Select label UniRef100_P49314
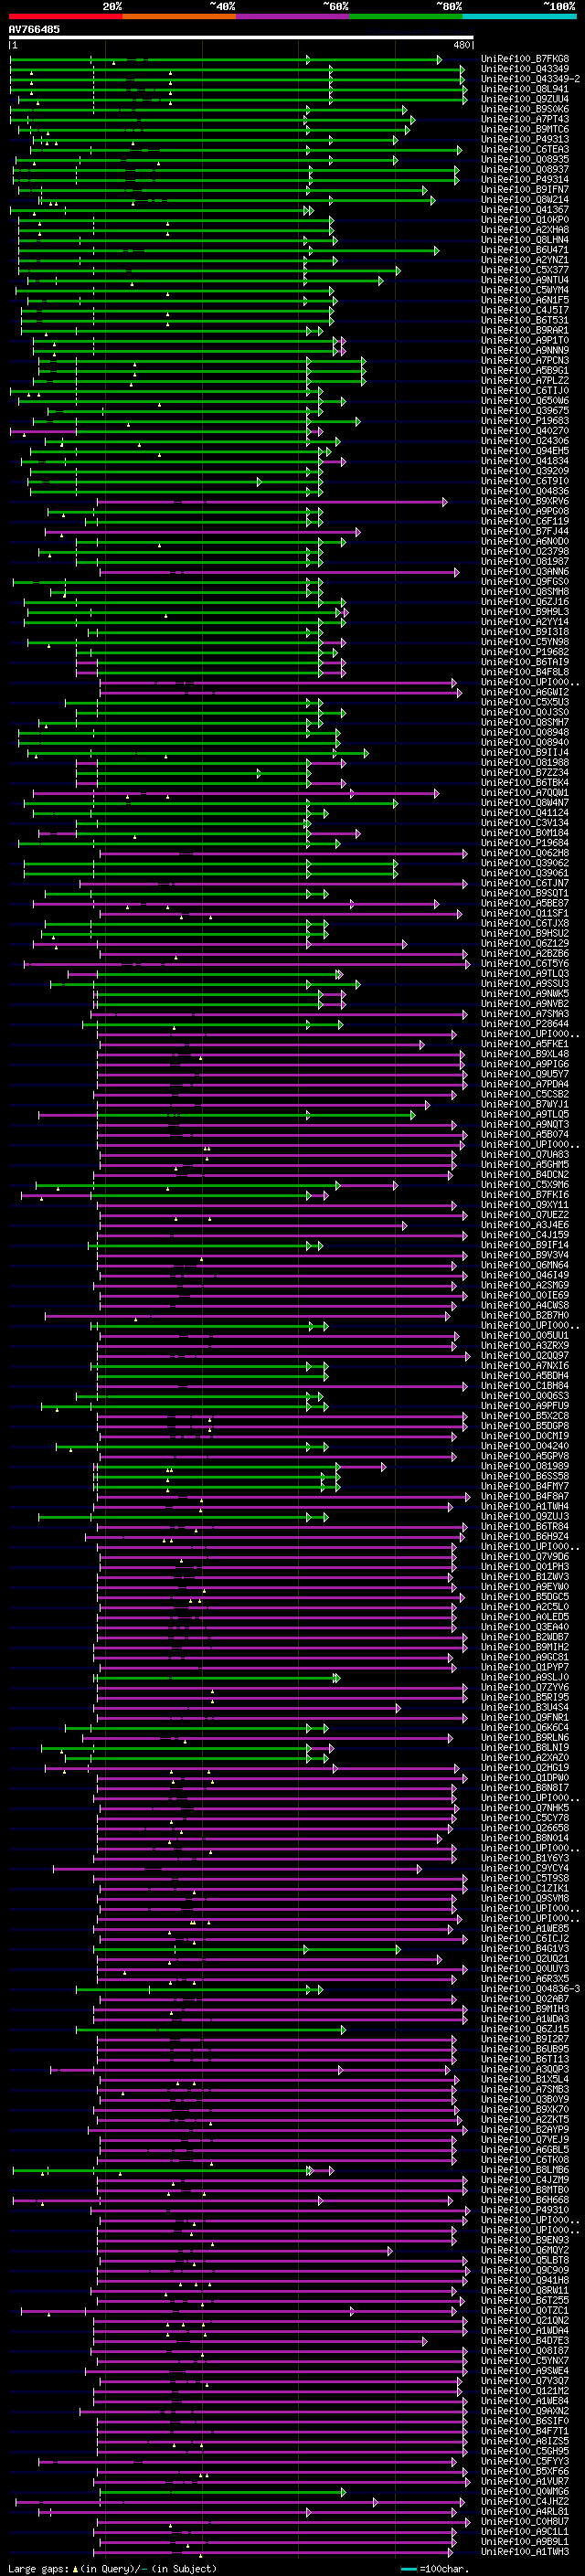The image size is (585, 2576). click(525, 179)
